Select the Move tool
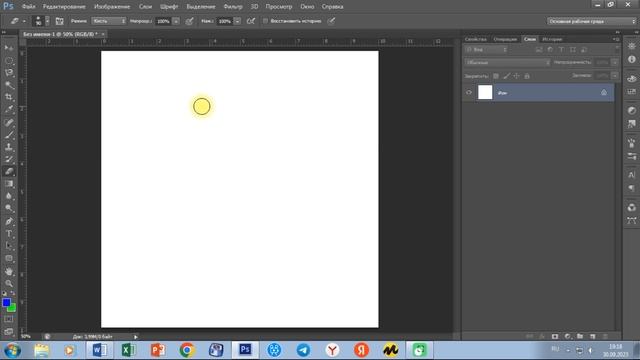This screenshot has height=360, width=640. pyautogui.click(x=9, y=48)
